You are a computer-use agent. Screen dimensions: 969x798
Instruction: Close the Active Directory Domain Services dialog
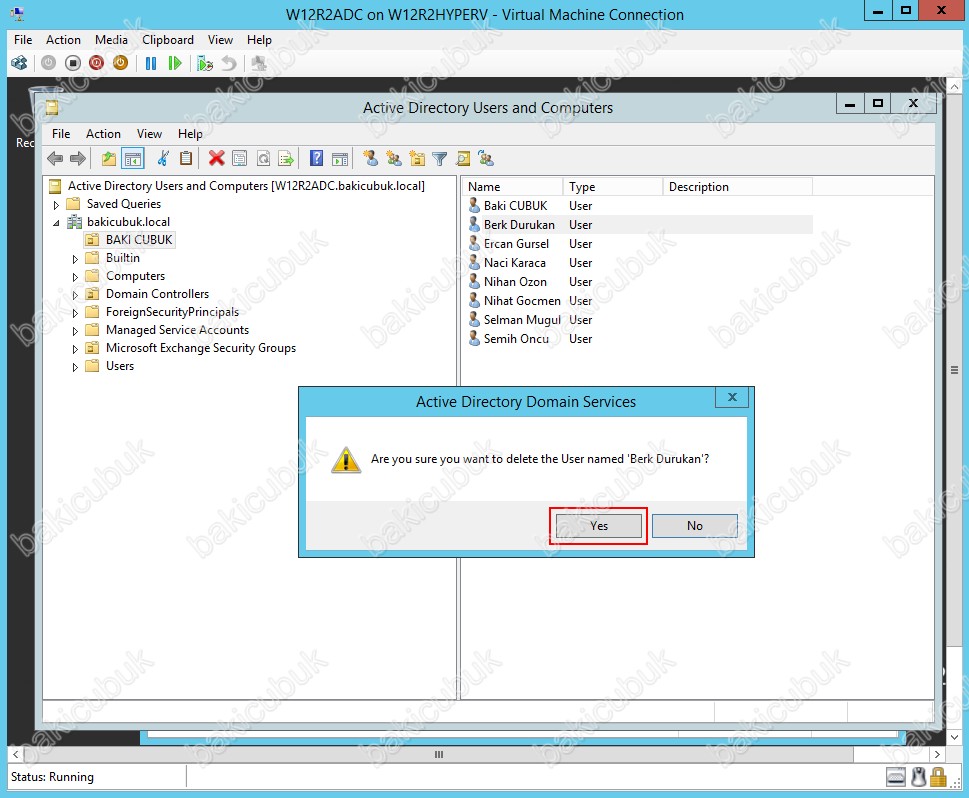pyautogui.click(x=732, y=397)
